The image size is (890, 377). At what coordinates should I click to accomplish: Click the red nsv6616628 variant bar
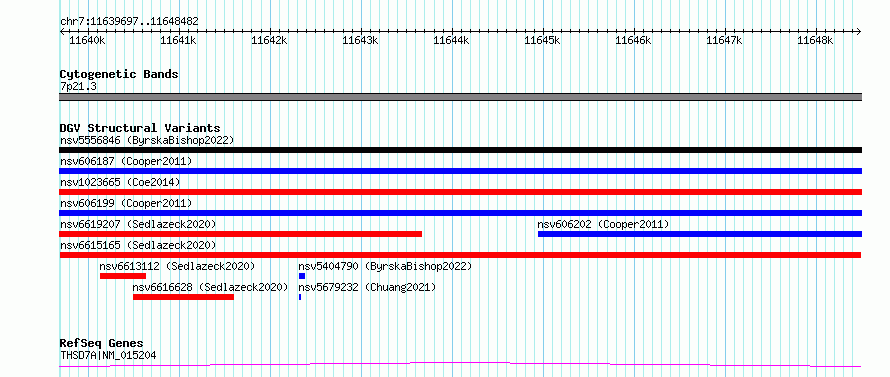[x=183, y=297]
